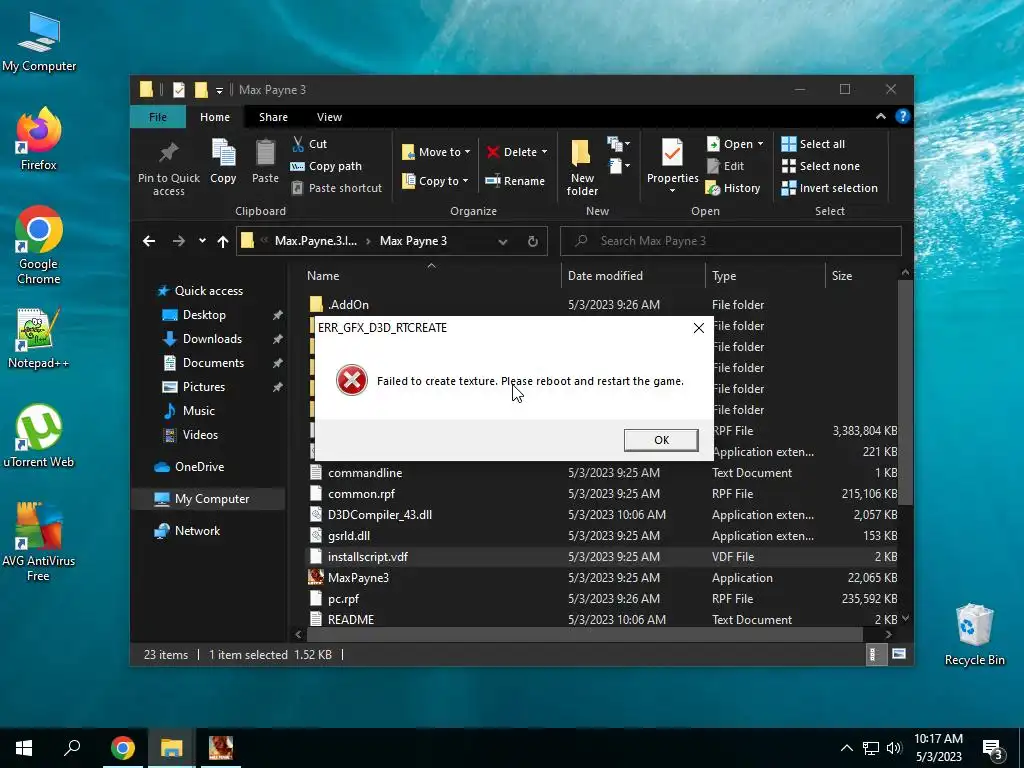Screen dimensions: 1024x768
Task: Switch to the Home ribbon tab
Action: click(215, 117)
